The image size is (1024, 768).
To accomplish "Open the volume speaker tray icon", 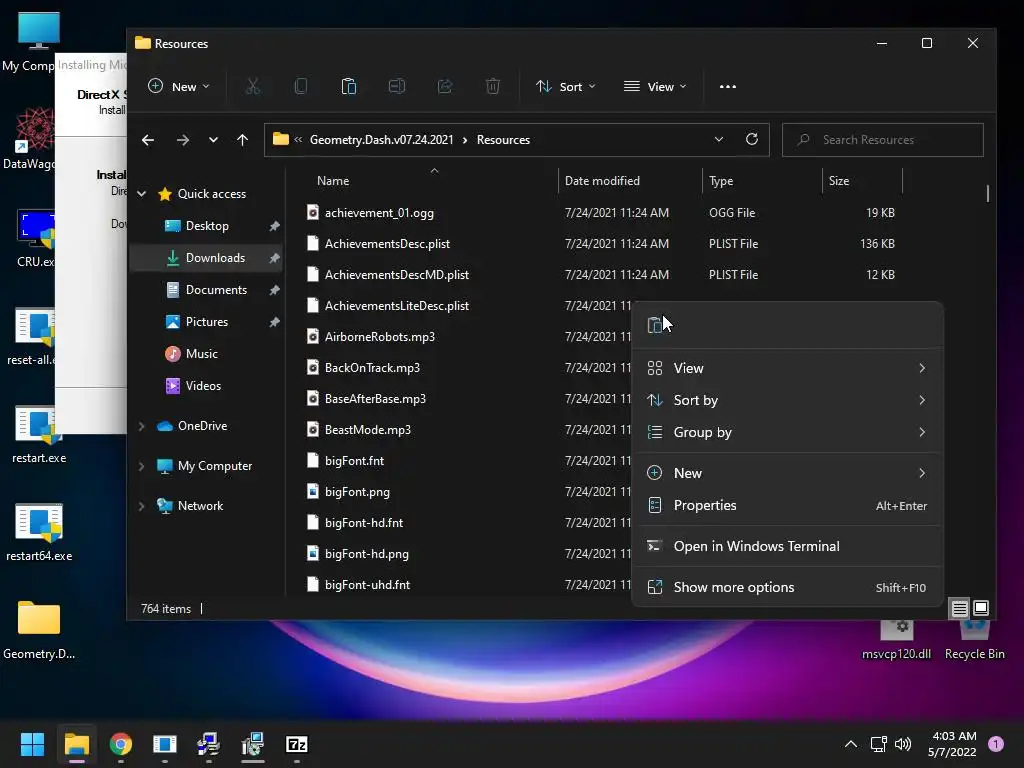I will (903, 744).
